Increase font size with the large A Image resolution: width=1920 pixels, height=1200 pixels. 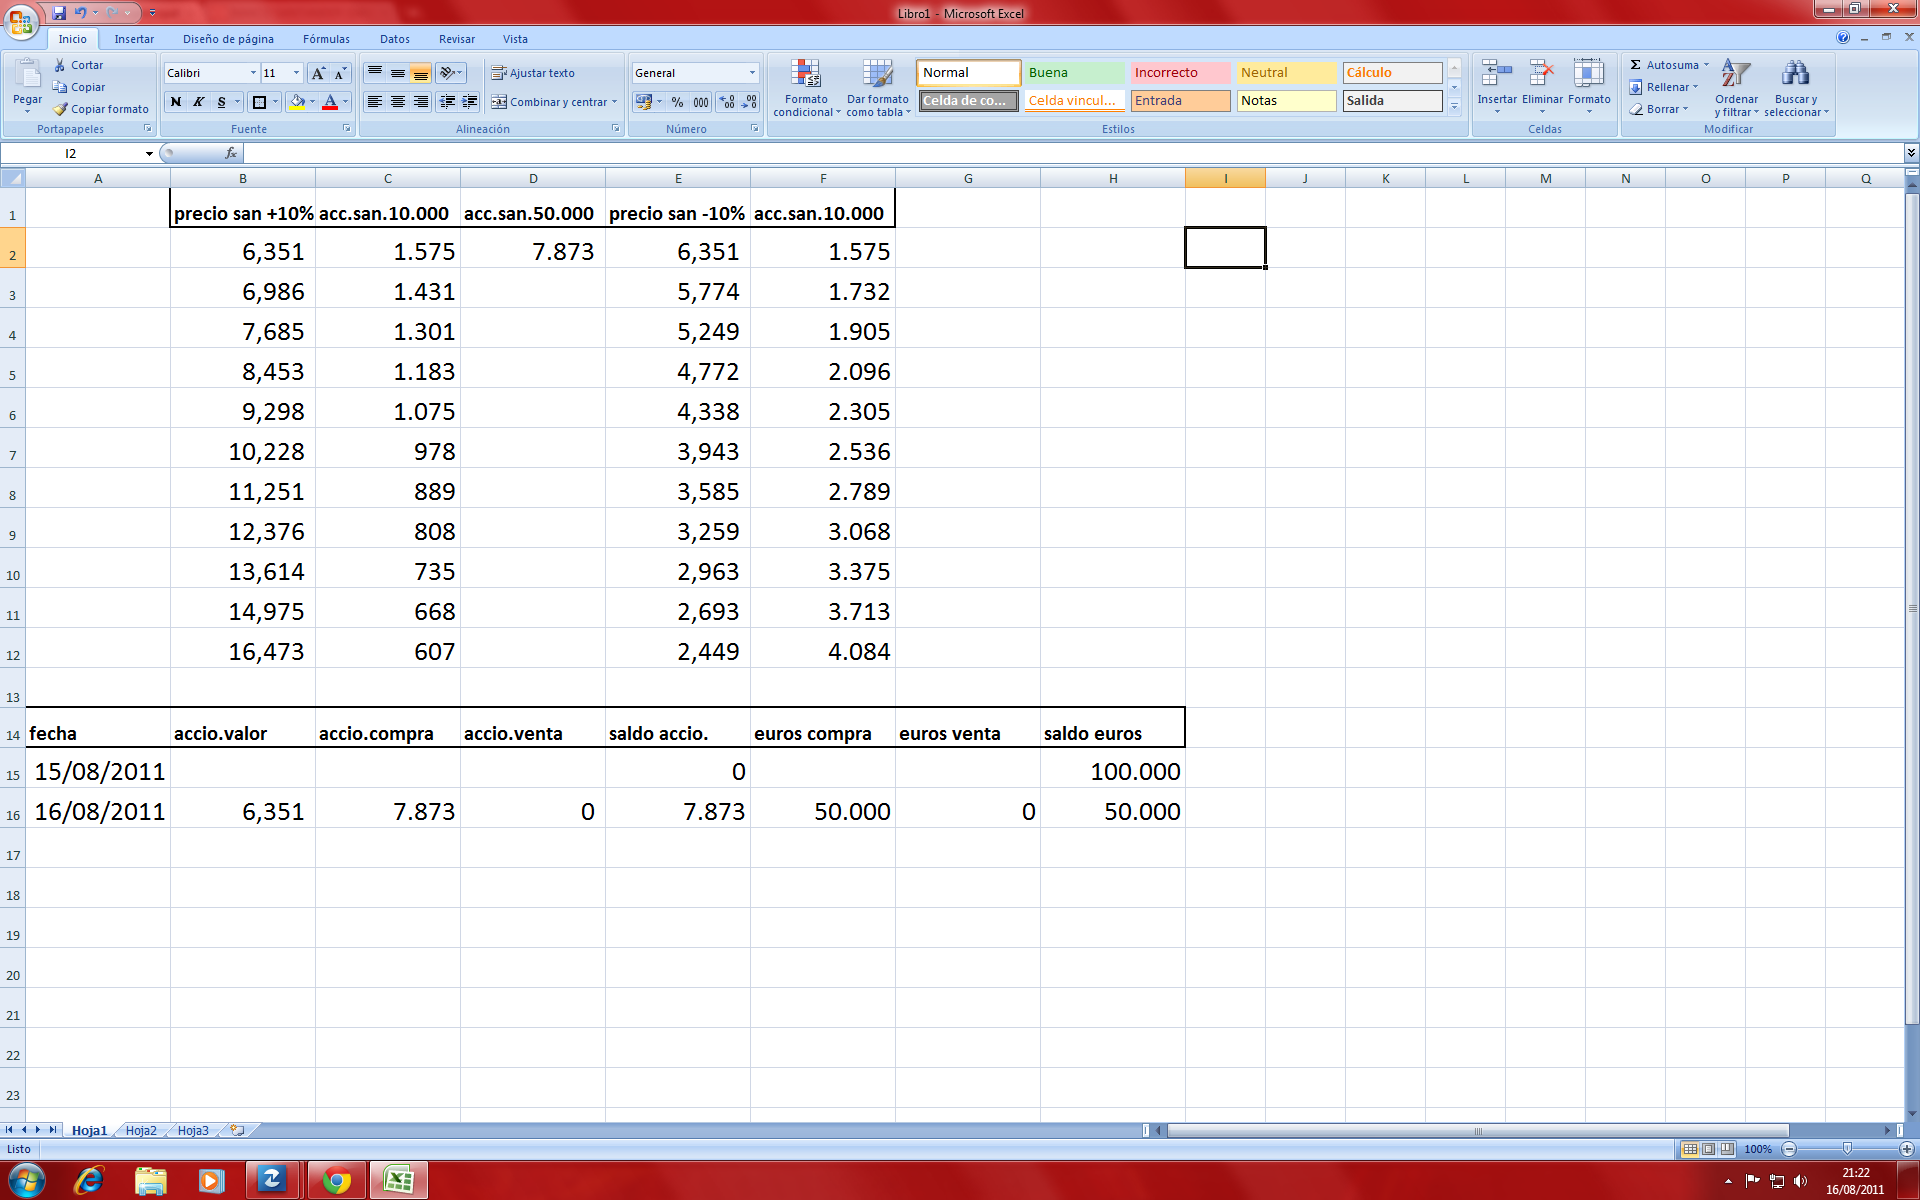318,73
